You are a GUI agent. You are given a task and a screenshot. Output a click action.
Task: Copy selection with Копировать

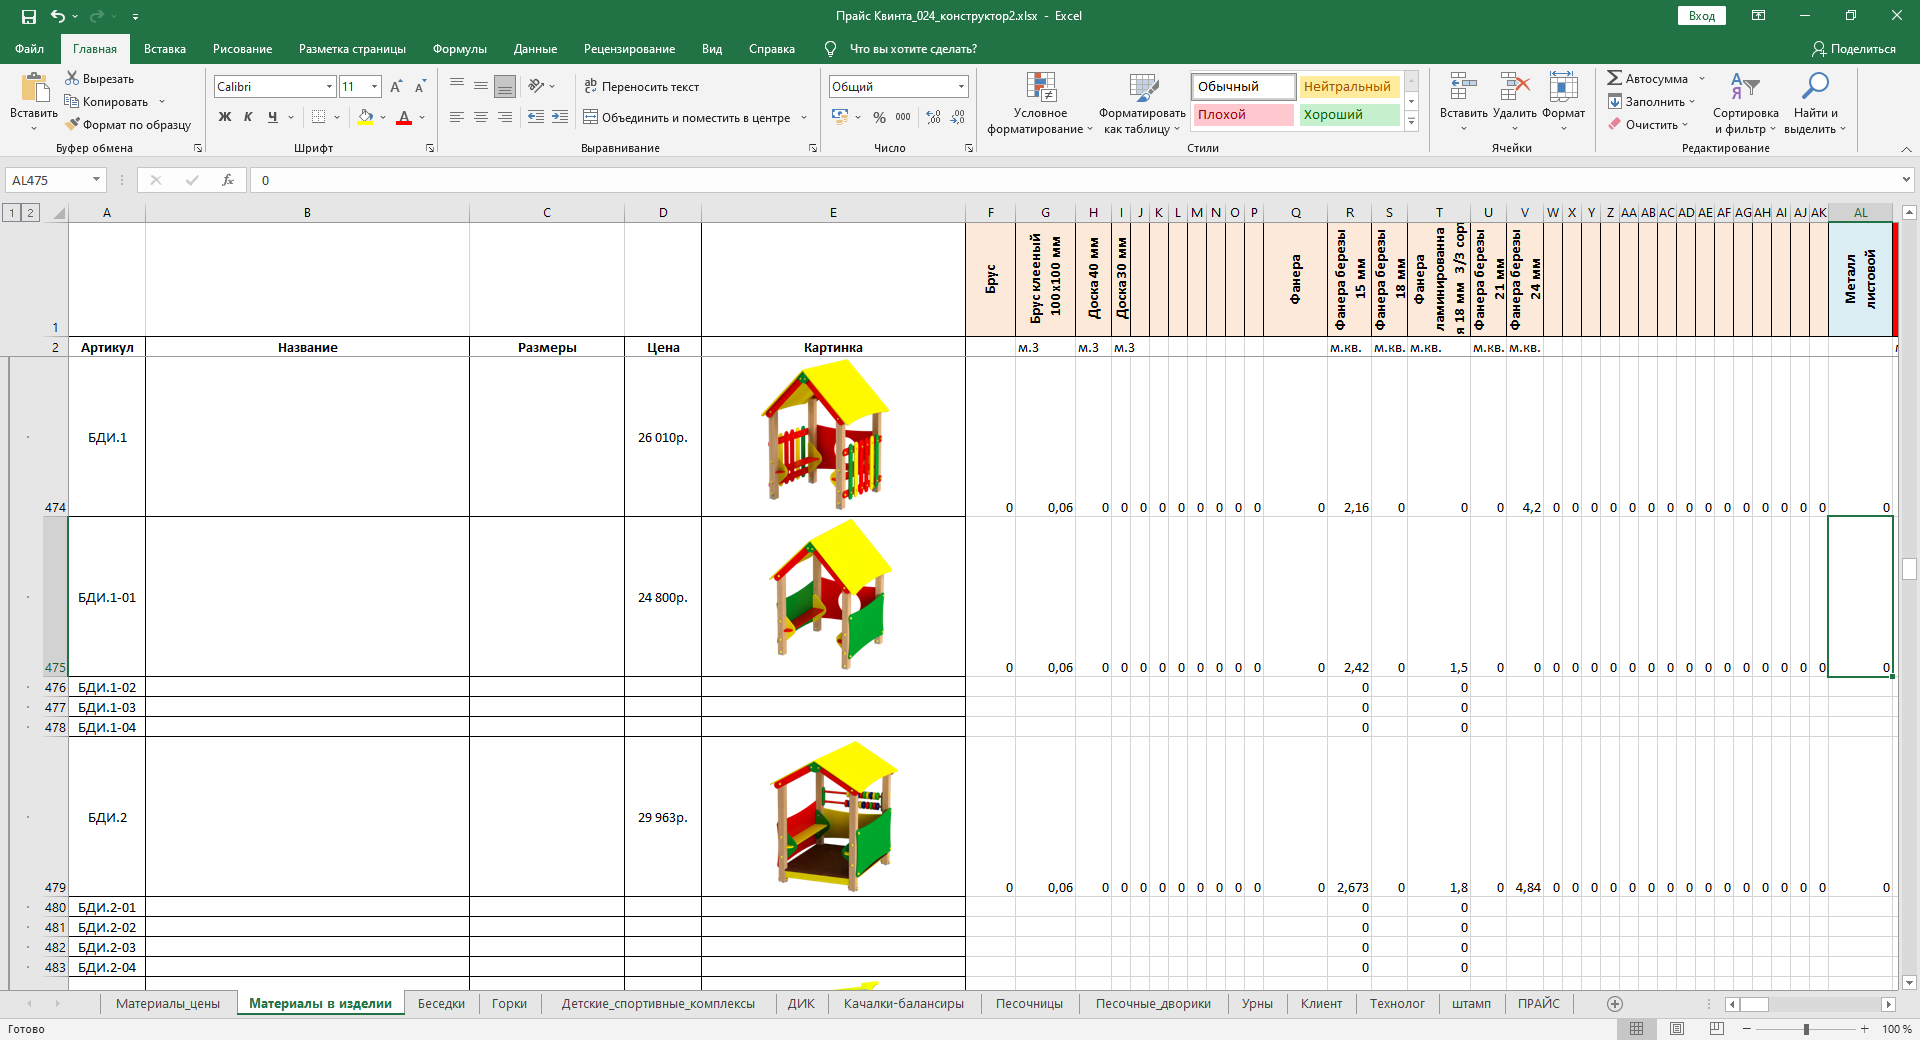tap(106, 102)
